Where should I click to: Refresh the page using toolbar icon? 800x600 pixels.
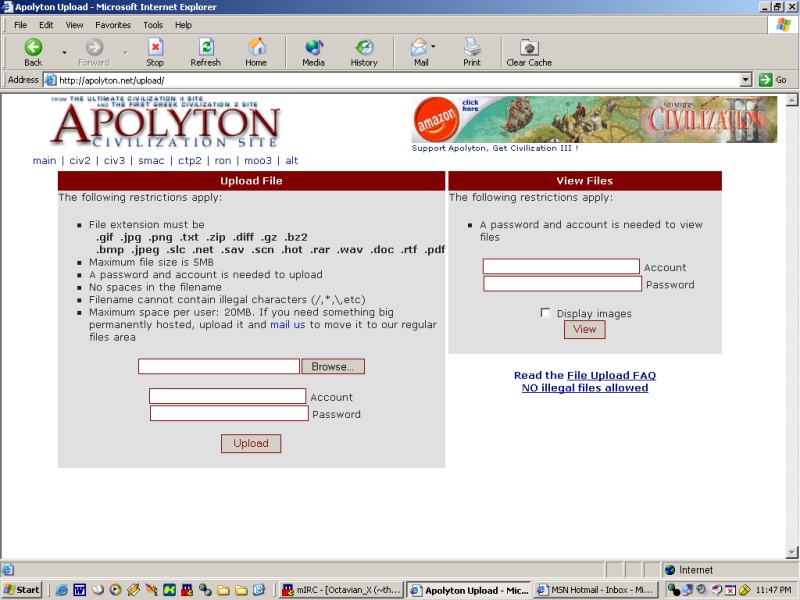pos(206,47)
